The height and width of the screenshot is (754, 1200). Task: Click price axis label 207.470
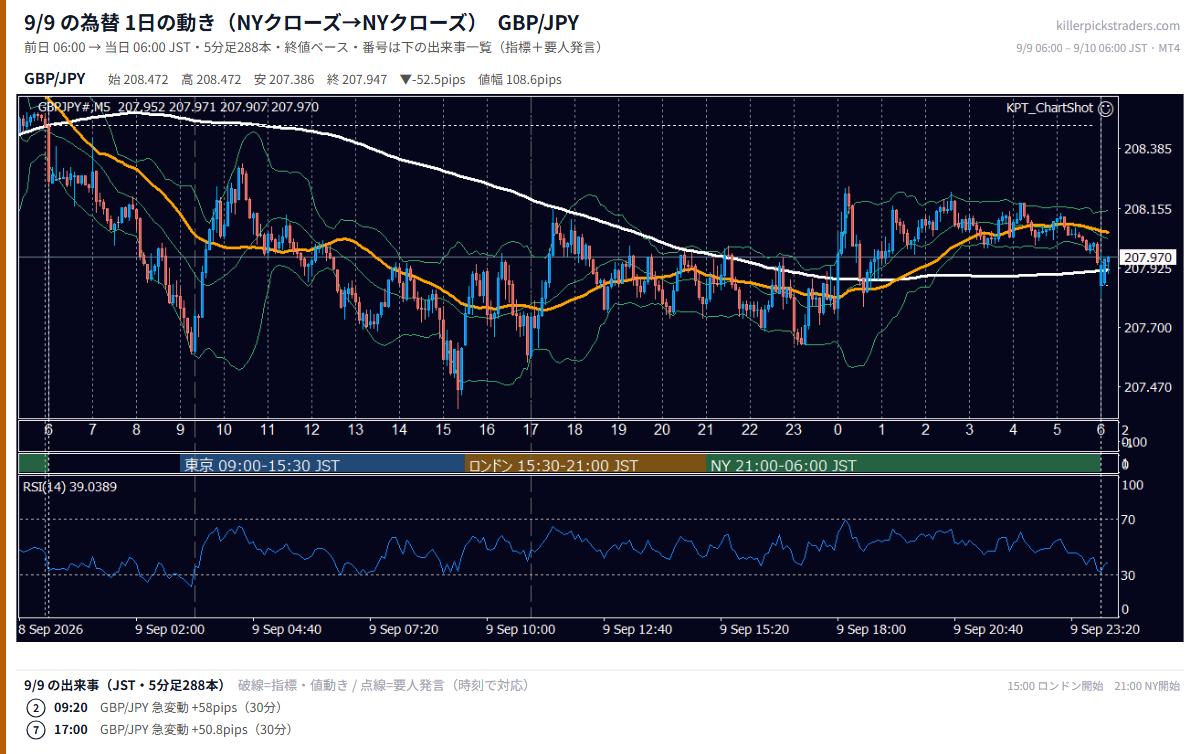1147,387
